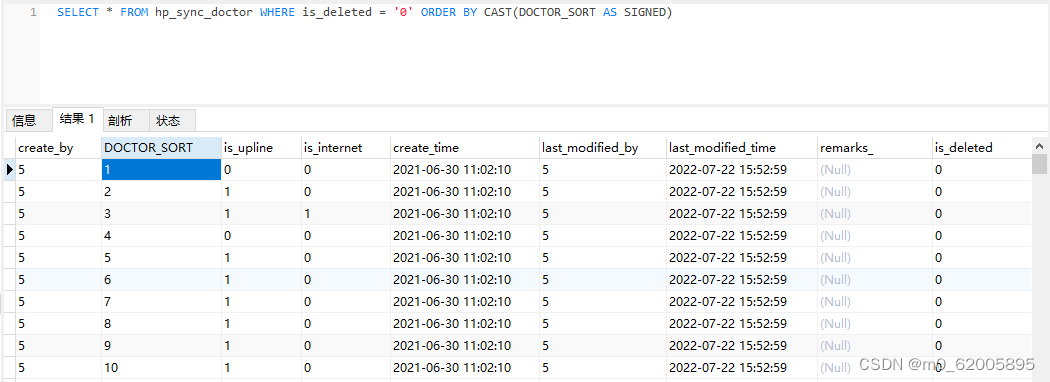Click the scrollbar up arrow of results grid
The height and width of the screenshot is (382, 1050).
1039,145
